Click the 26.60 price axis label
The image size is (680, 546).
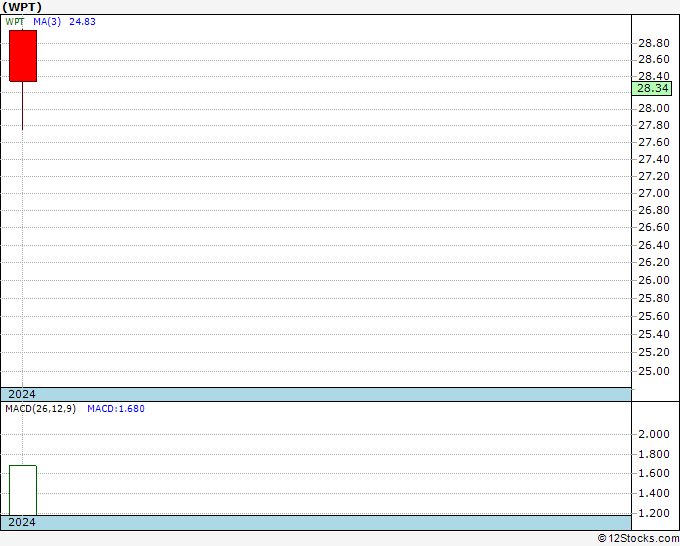(654, 227)
